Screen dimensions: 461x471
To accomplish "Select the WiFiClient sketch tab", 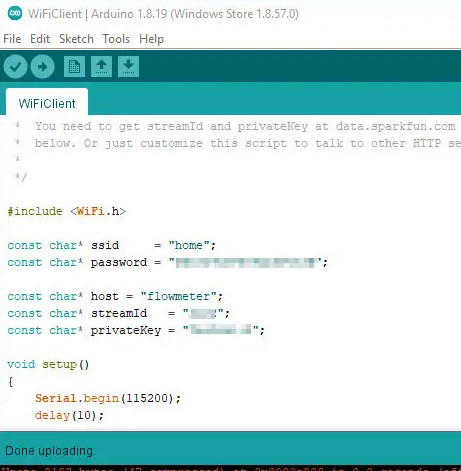I will pyautogui.click(x=47, y=103).
